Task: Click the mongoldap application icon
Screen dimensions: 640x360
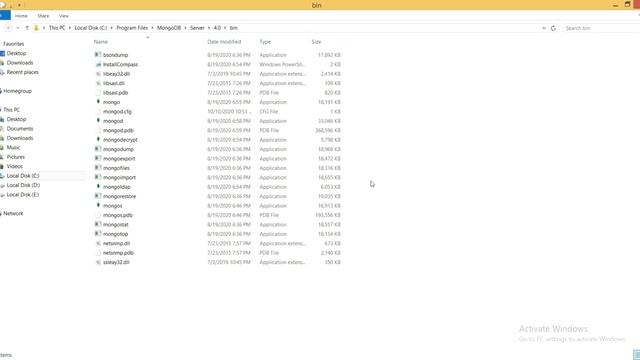Action: click(98, 187)
